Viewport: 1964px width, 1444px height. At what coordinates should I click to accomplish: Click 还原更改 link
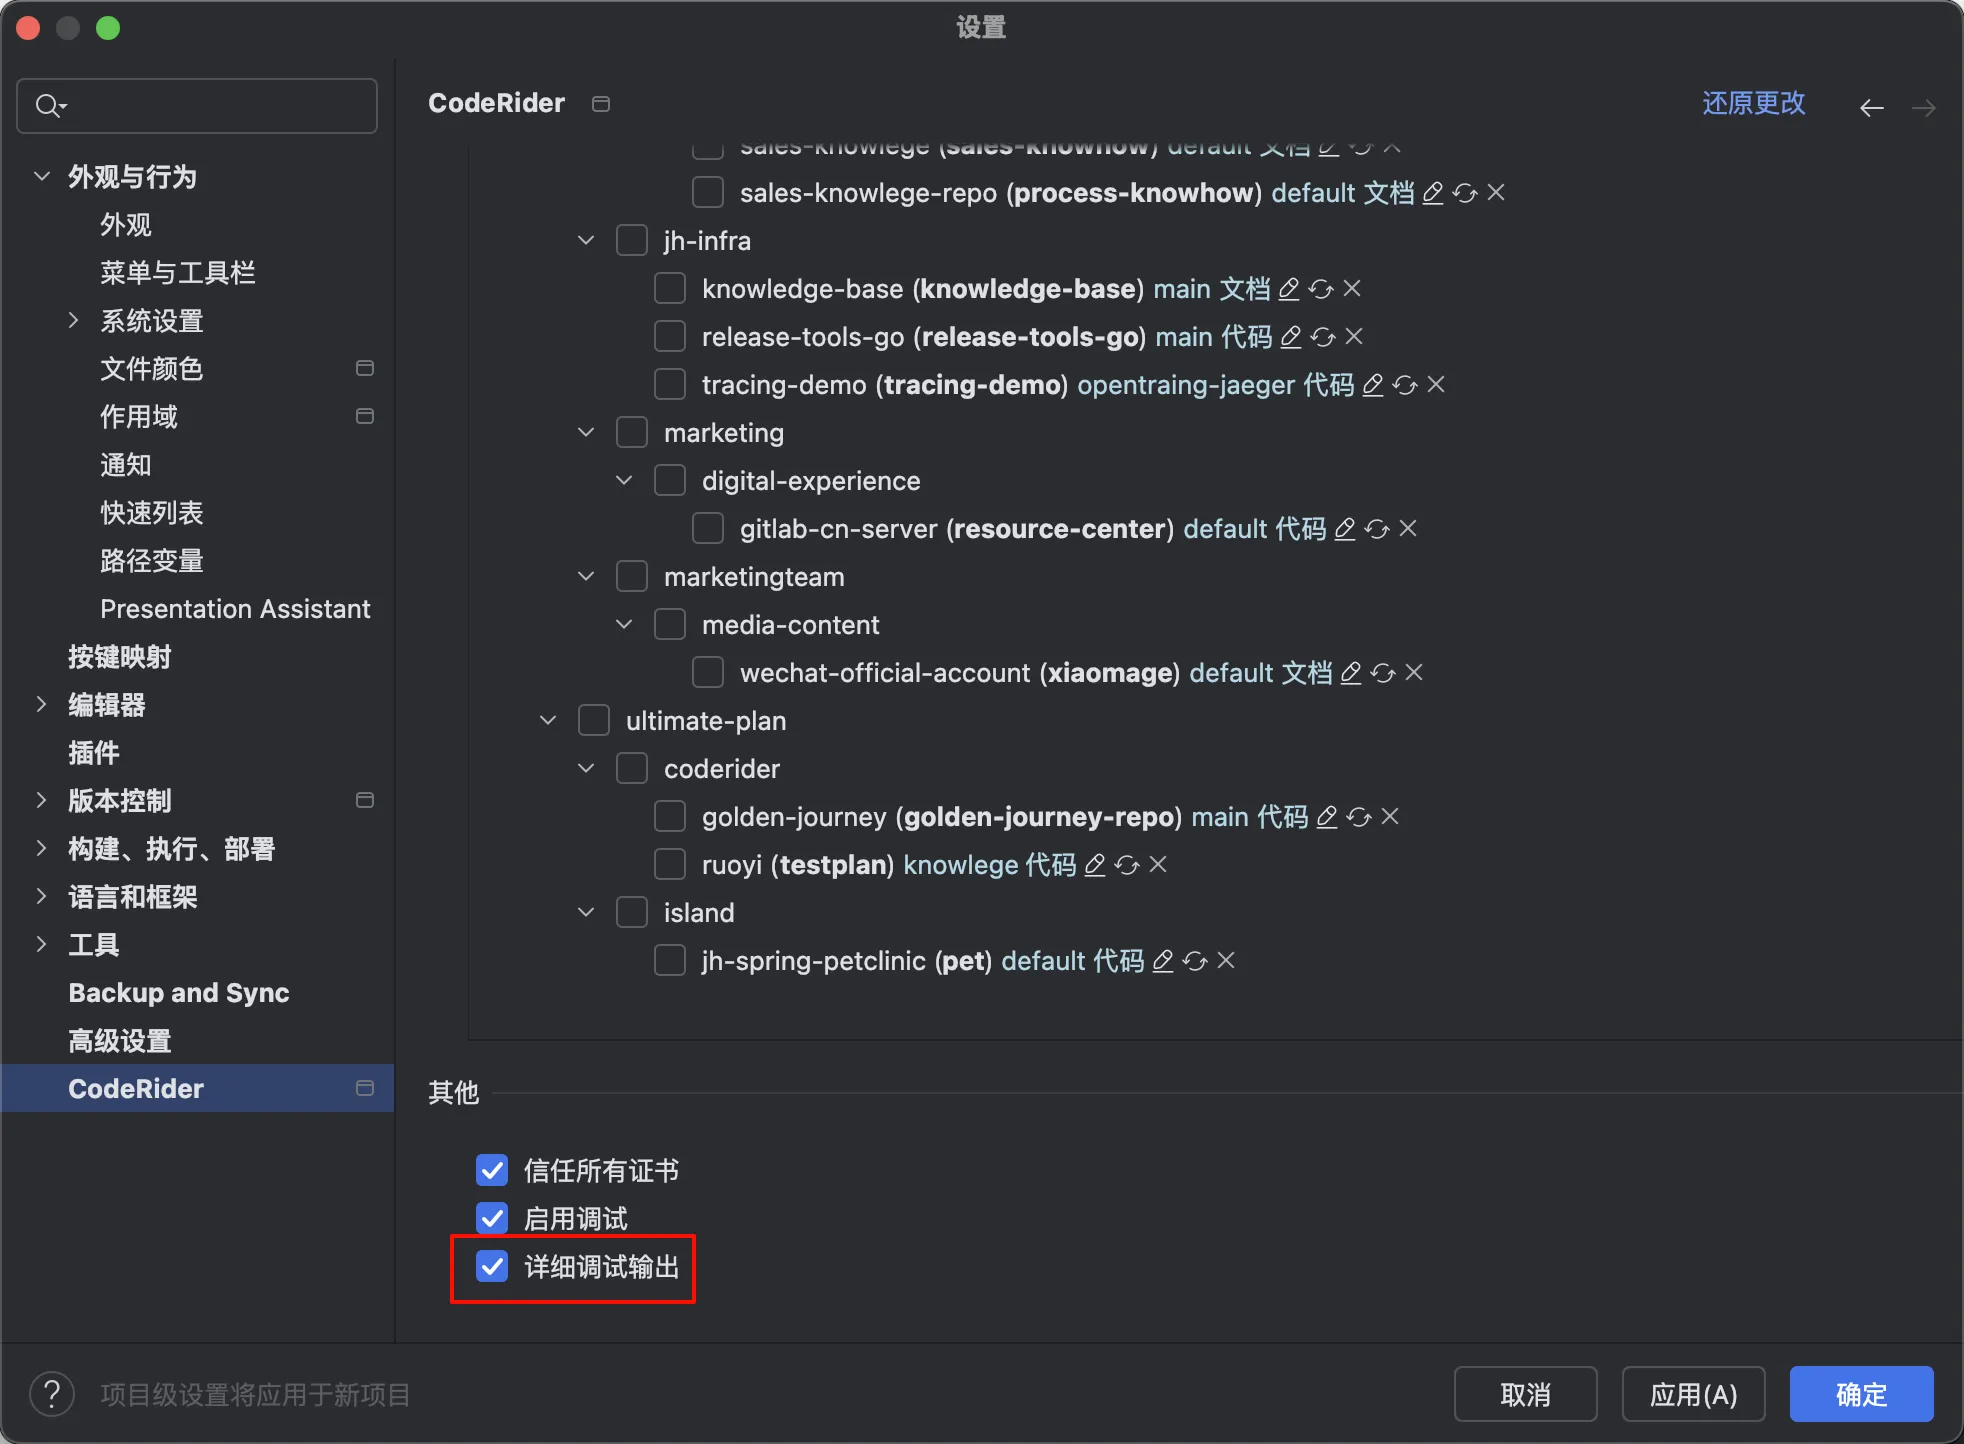point(1753,103)
